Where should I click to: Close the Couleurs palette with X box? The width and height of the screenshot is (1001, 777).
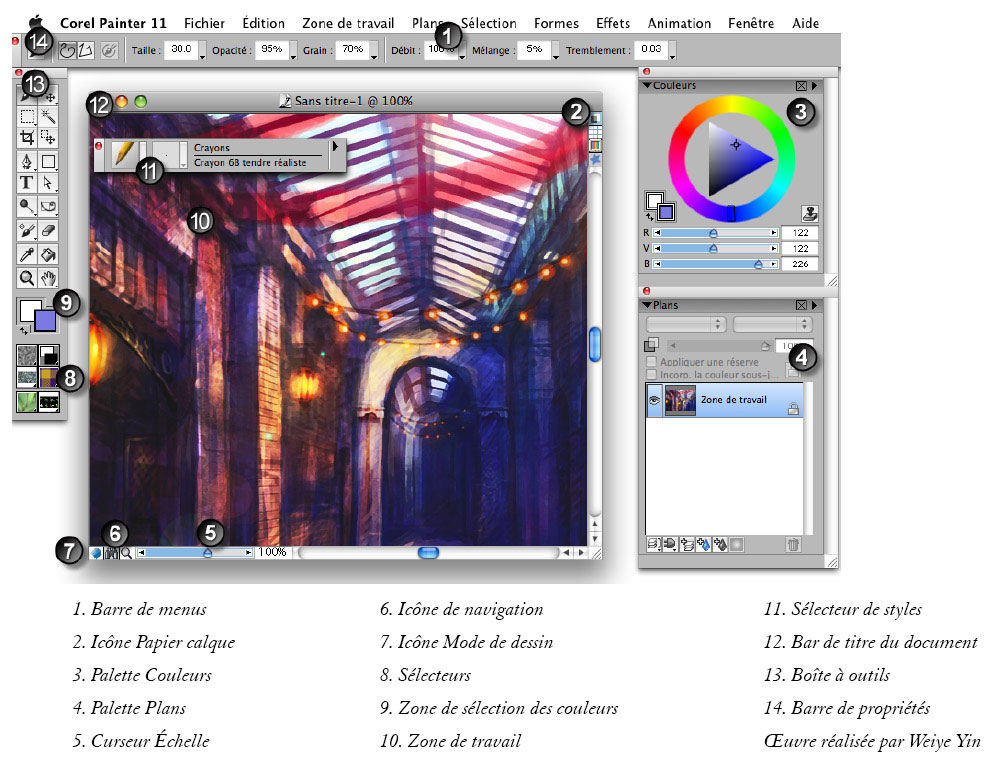point(801,86)
